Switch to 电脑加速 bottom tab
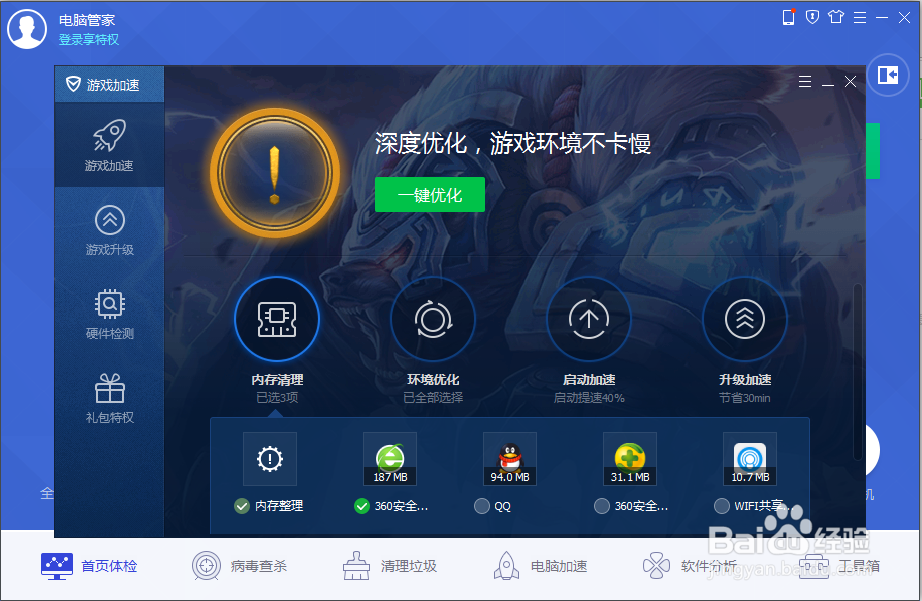This screenshot has height=601, width=922. (540, 566)
